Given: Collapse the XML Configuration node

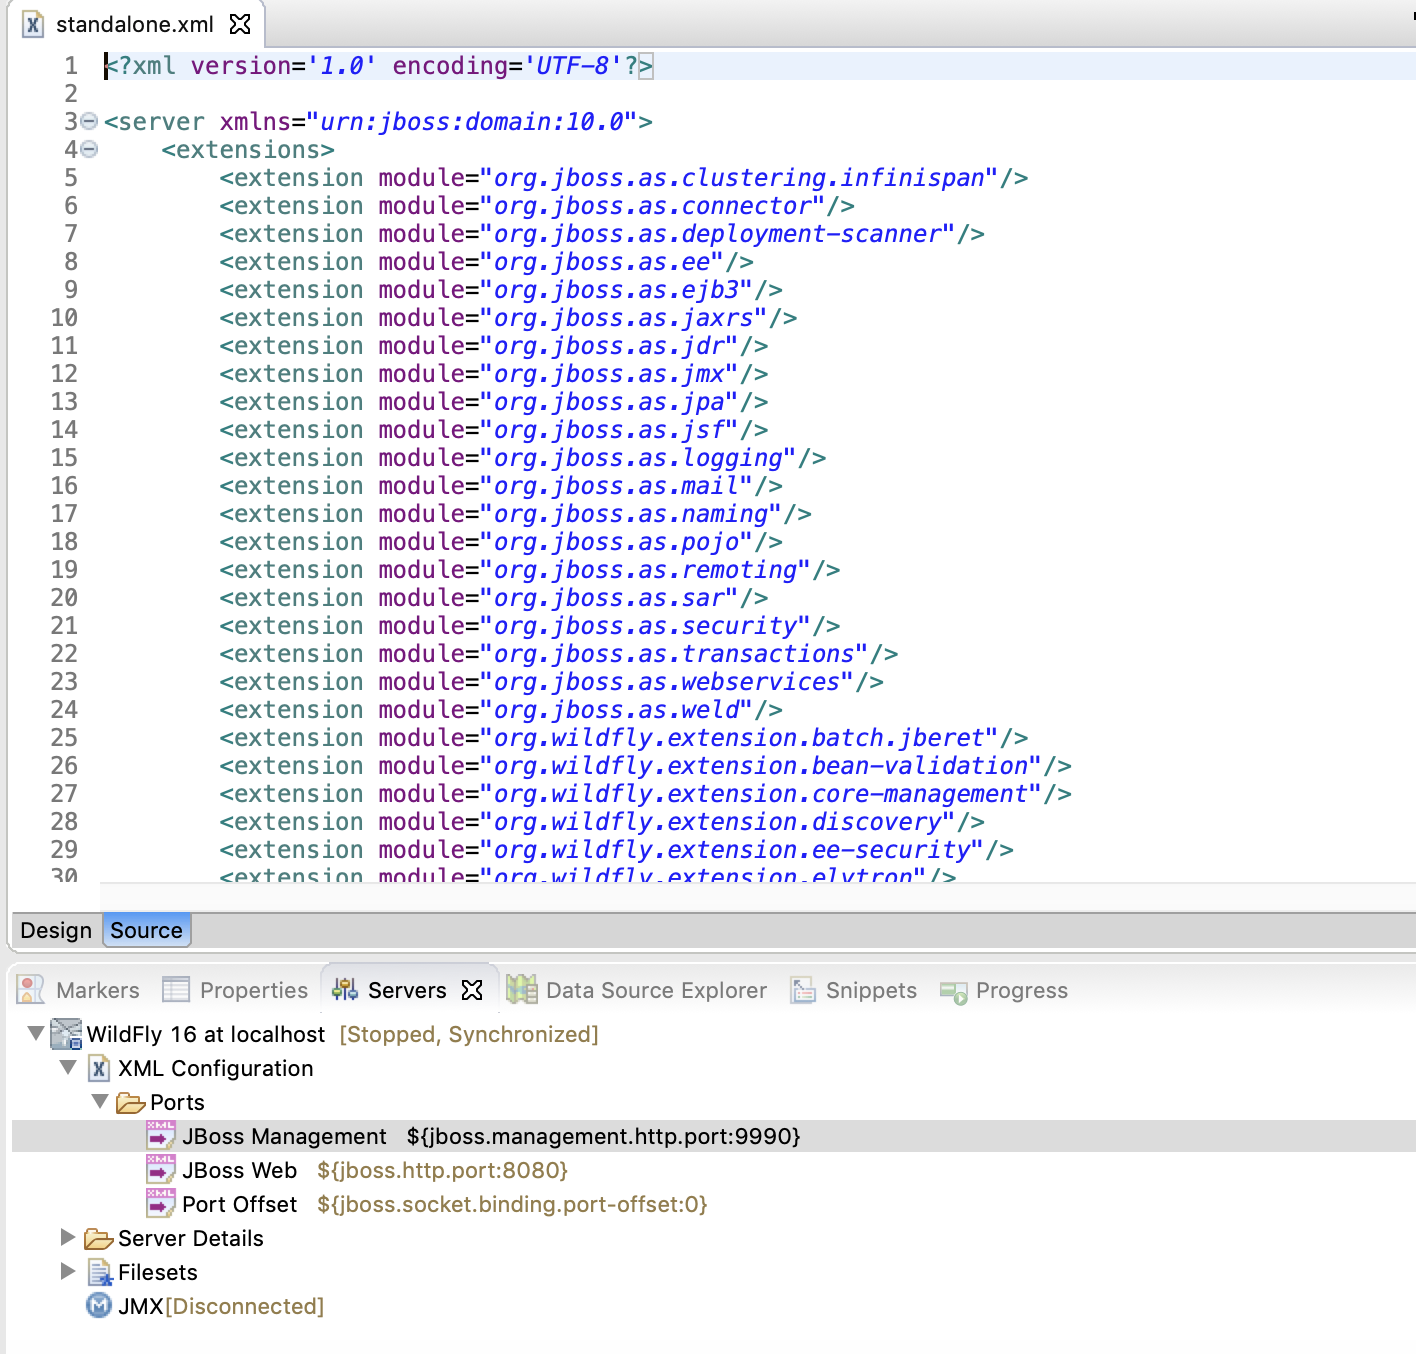Looking at the screenshot, I should 68,1067.
